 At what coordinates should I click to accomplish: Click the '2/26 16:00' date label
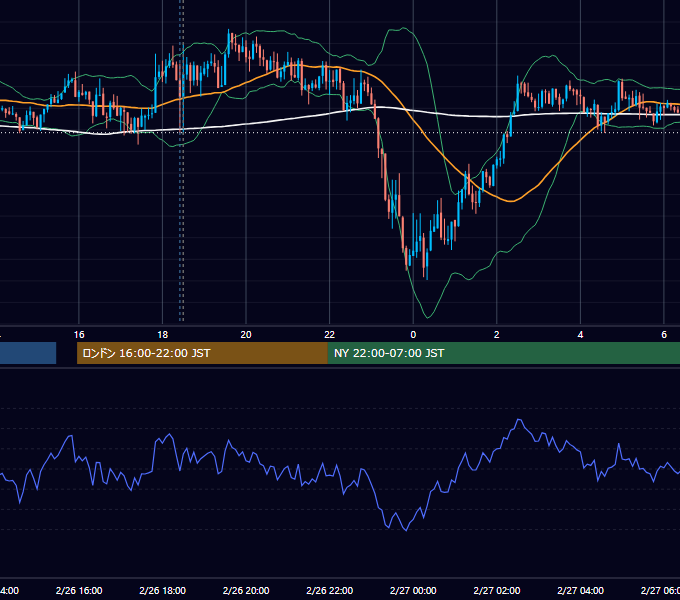[x=79, y=590]
